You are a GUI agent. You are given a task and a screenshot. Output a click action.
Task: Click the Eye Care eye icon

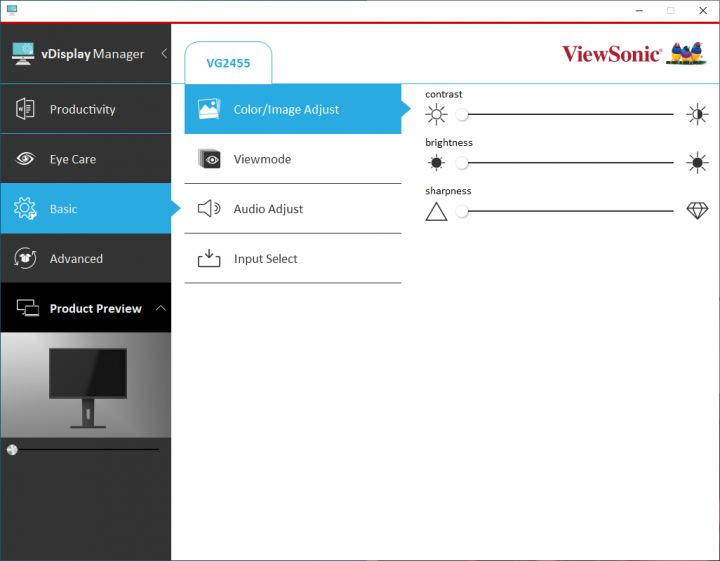(x=25, y=159)
